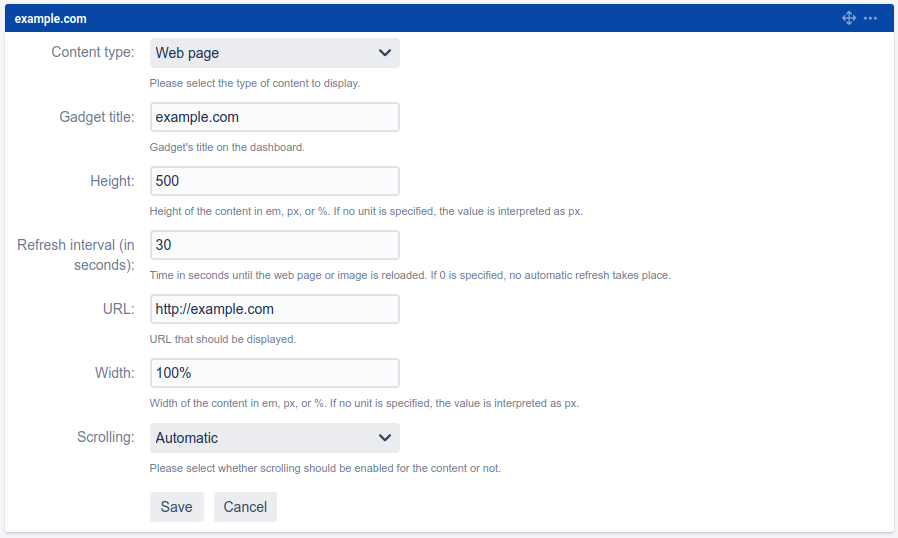Image resolution: width=898 pixels, height=538 pixels.
Task: Focus the Height field containing 500
Action: [274, 181]
